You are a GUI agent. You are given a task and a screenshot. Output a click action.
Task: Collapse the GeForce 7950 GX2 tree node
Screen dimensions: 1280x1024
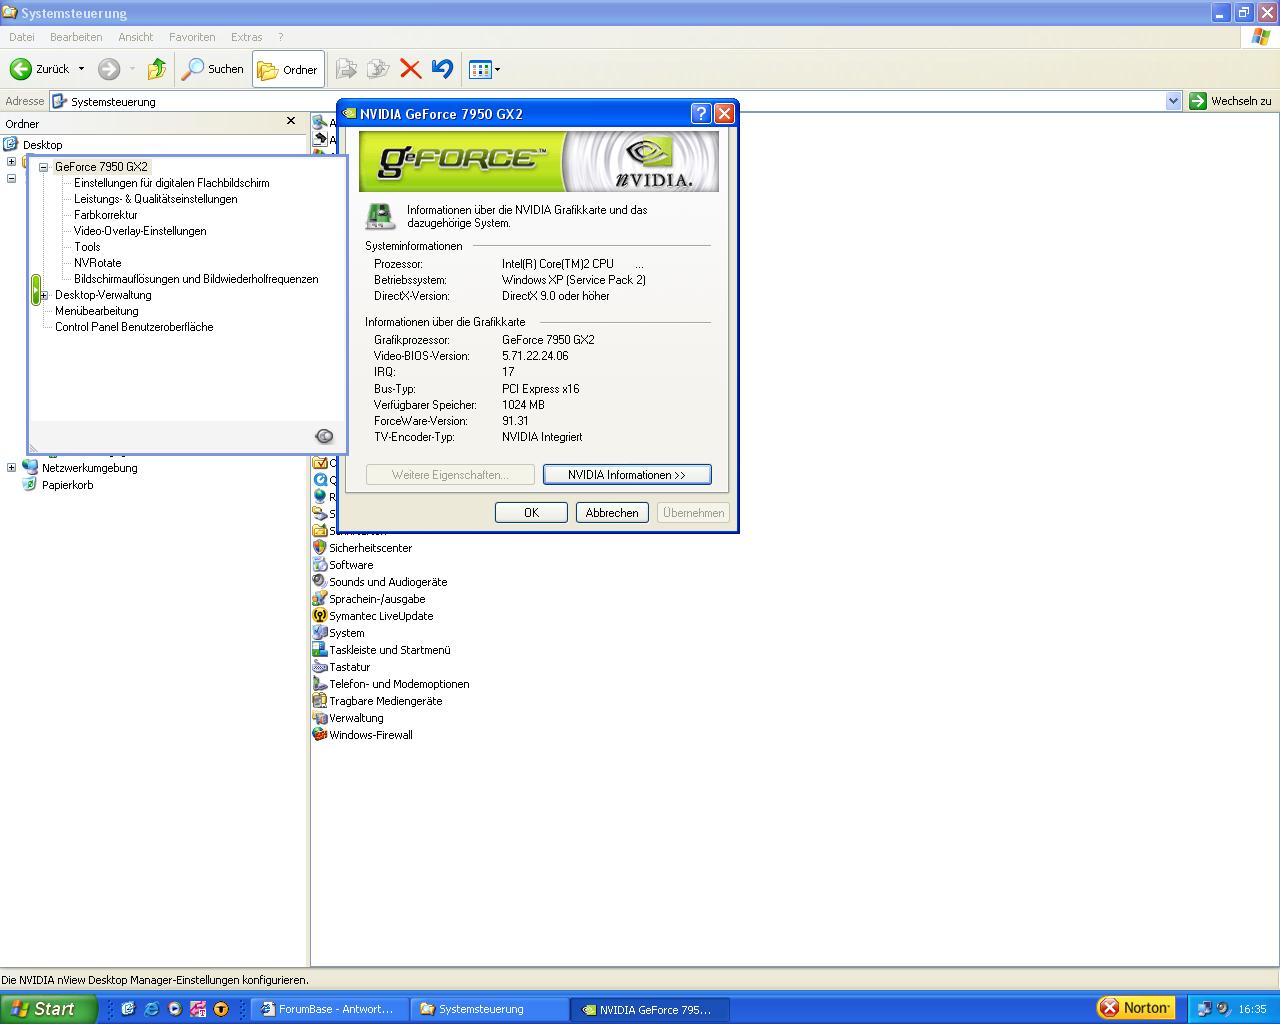click(x=44, y=168)
